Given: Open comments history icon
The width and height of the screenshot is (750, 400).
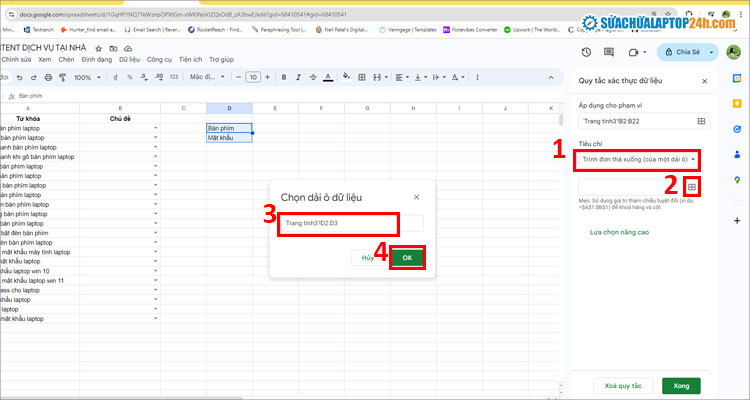Looking at the screenshot, I should [x=609, y=52].
